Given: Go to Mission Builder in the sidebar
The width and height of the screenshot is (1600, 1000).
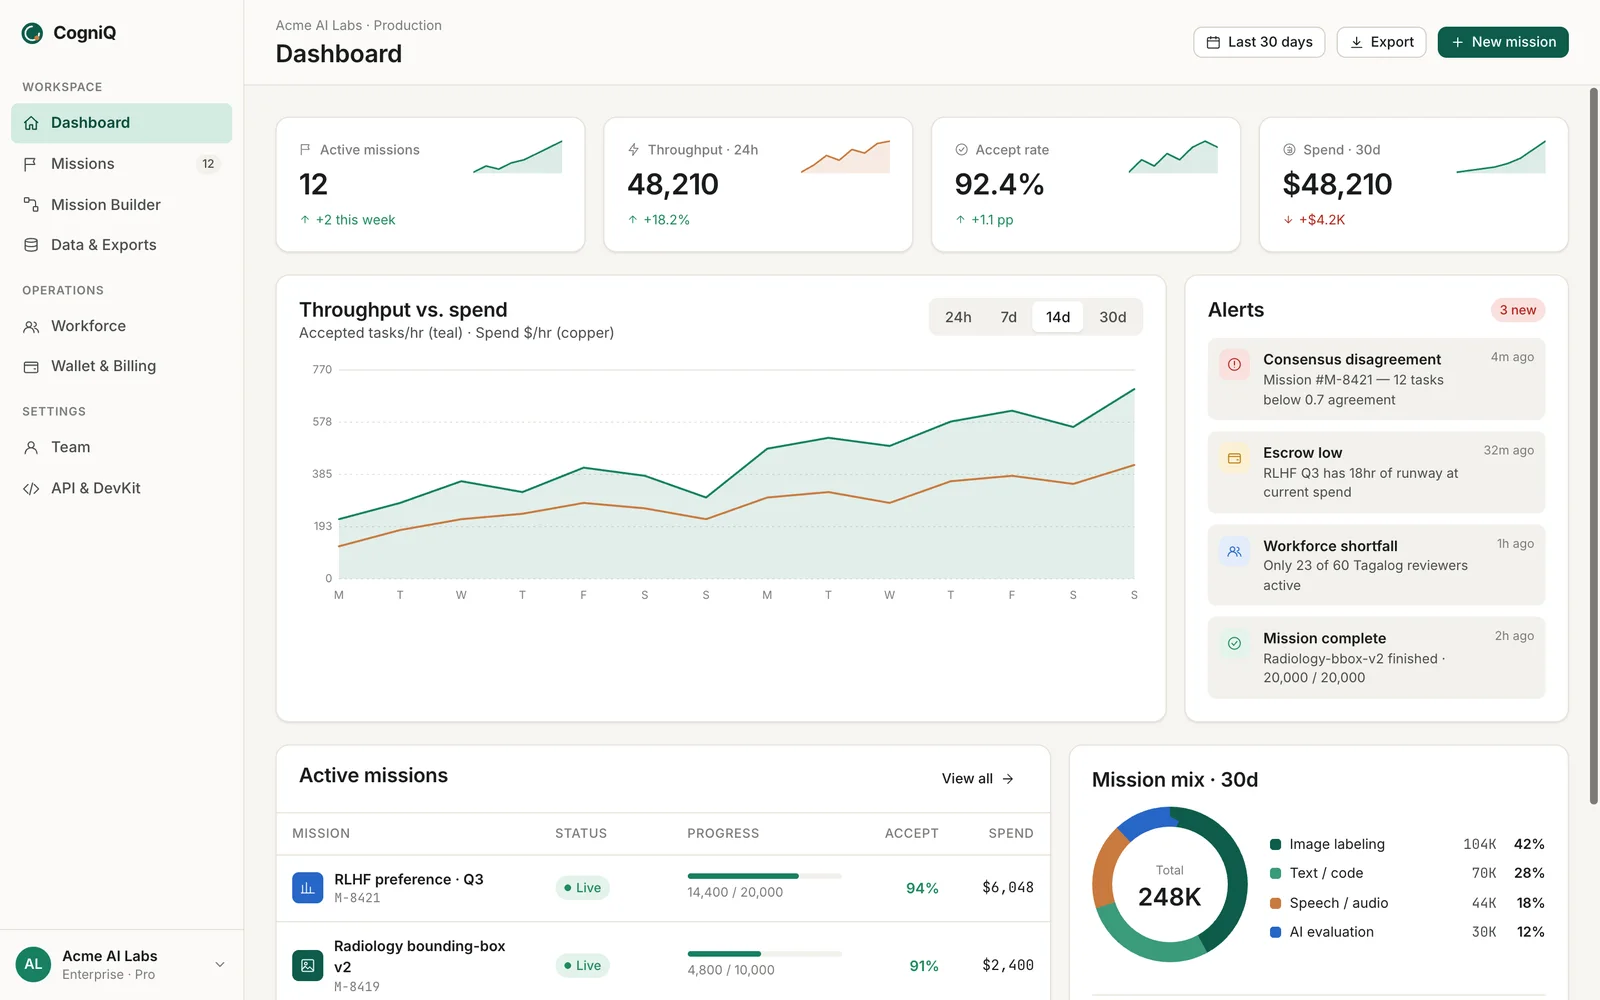Looking at the screenshot, I should point(121,205).
